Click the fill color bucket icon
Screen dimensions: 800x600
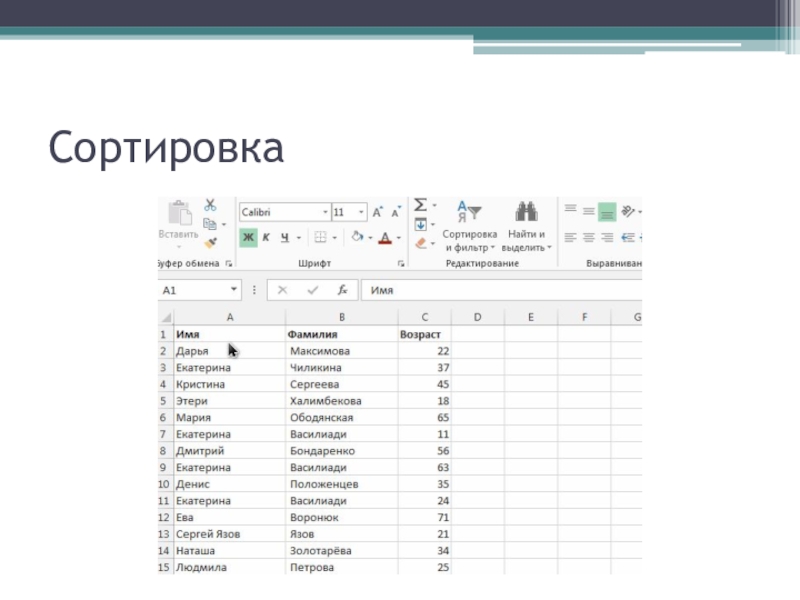point(357,237)
